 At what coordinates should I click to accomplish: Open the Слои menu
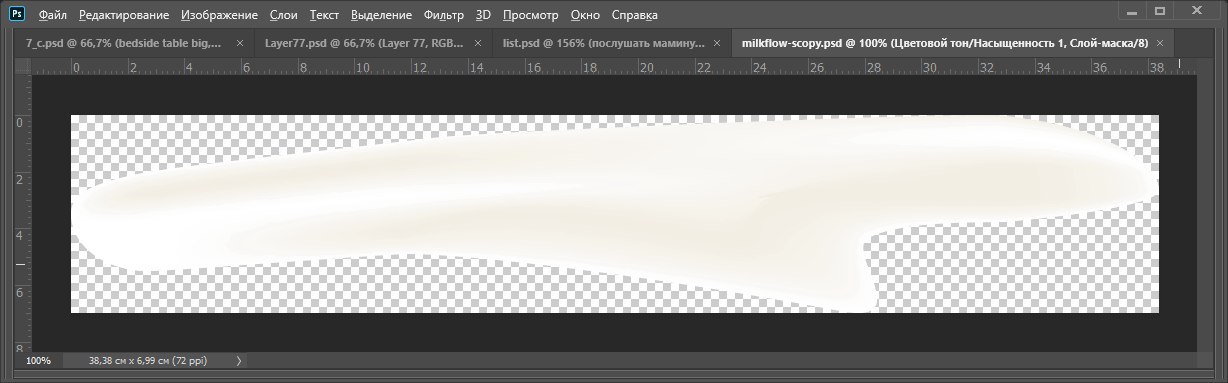point(284,15)
